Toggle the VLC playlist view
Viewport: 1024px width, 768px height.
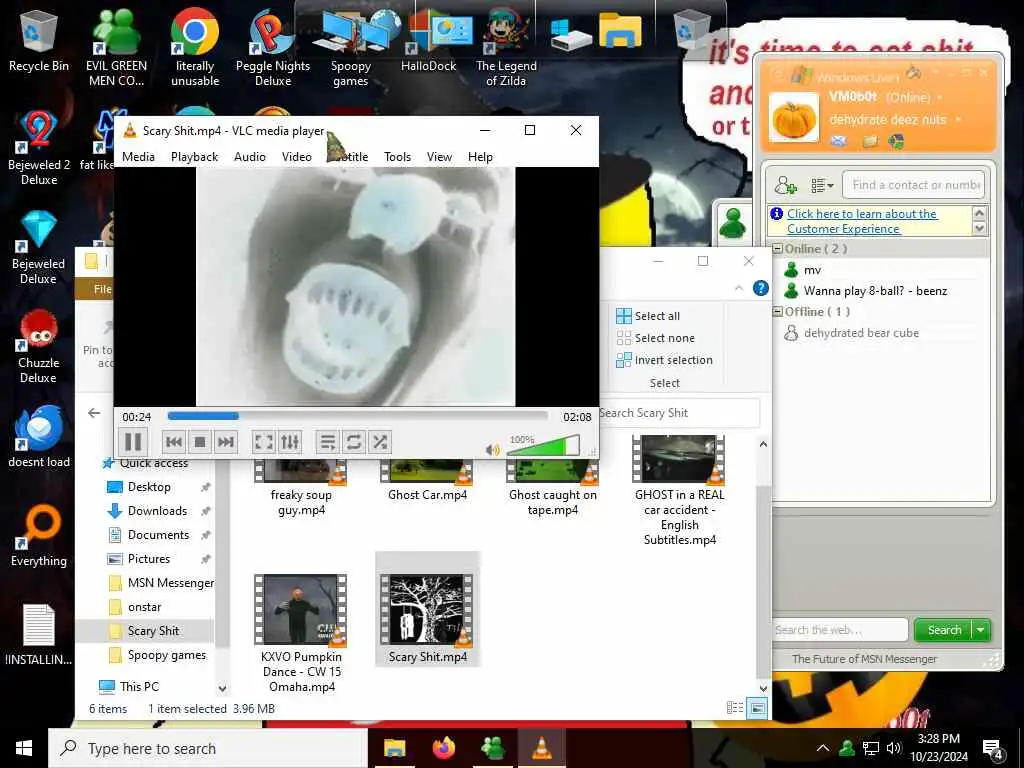tap(328, 442)
